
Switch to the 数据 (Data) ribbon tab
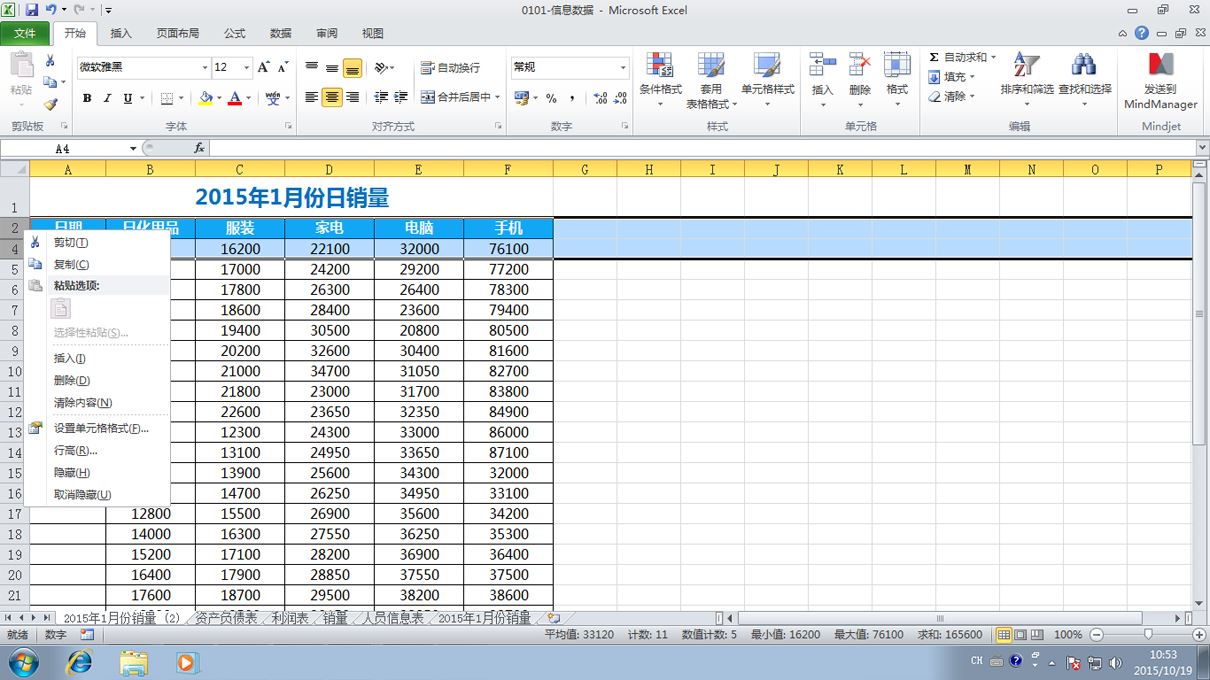tap(281, 33)
